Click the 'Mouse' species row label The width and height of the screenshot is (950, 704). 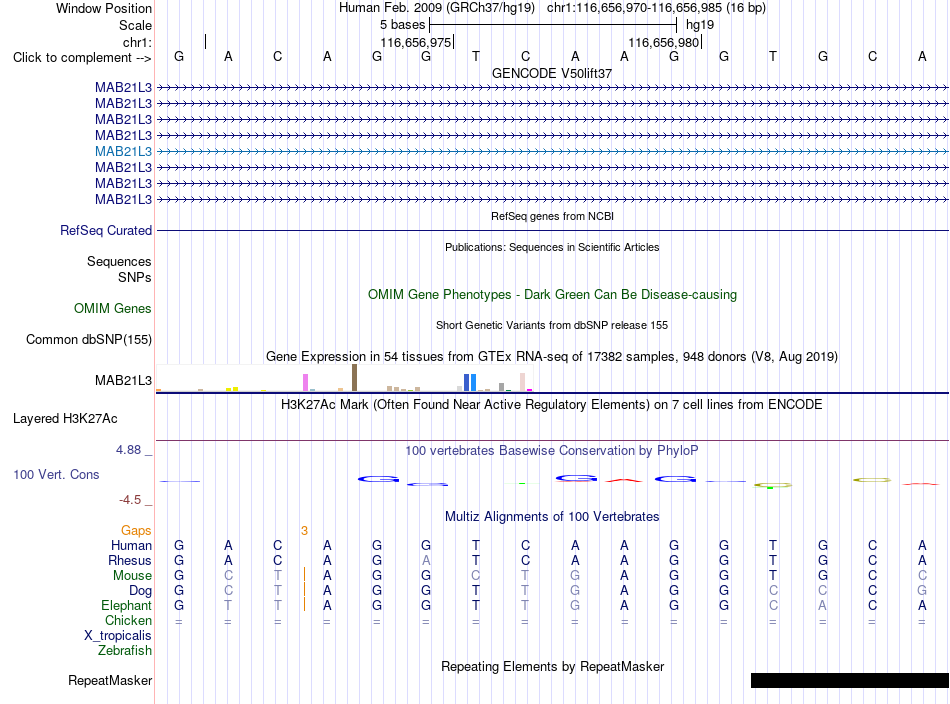pyautogui.click(x=133, y=576)
